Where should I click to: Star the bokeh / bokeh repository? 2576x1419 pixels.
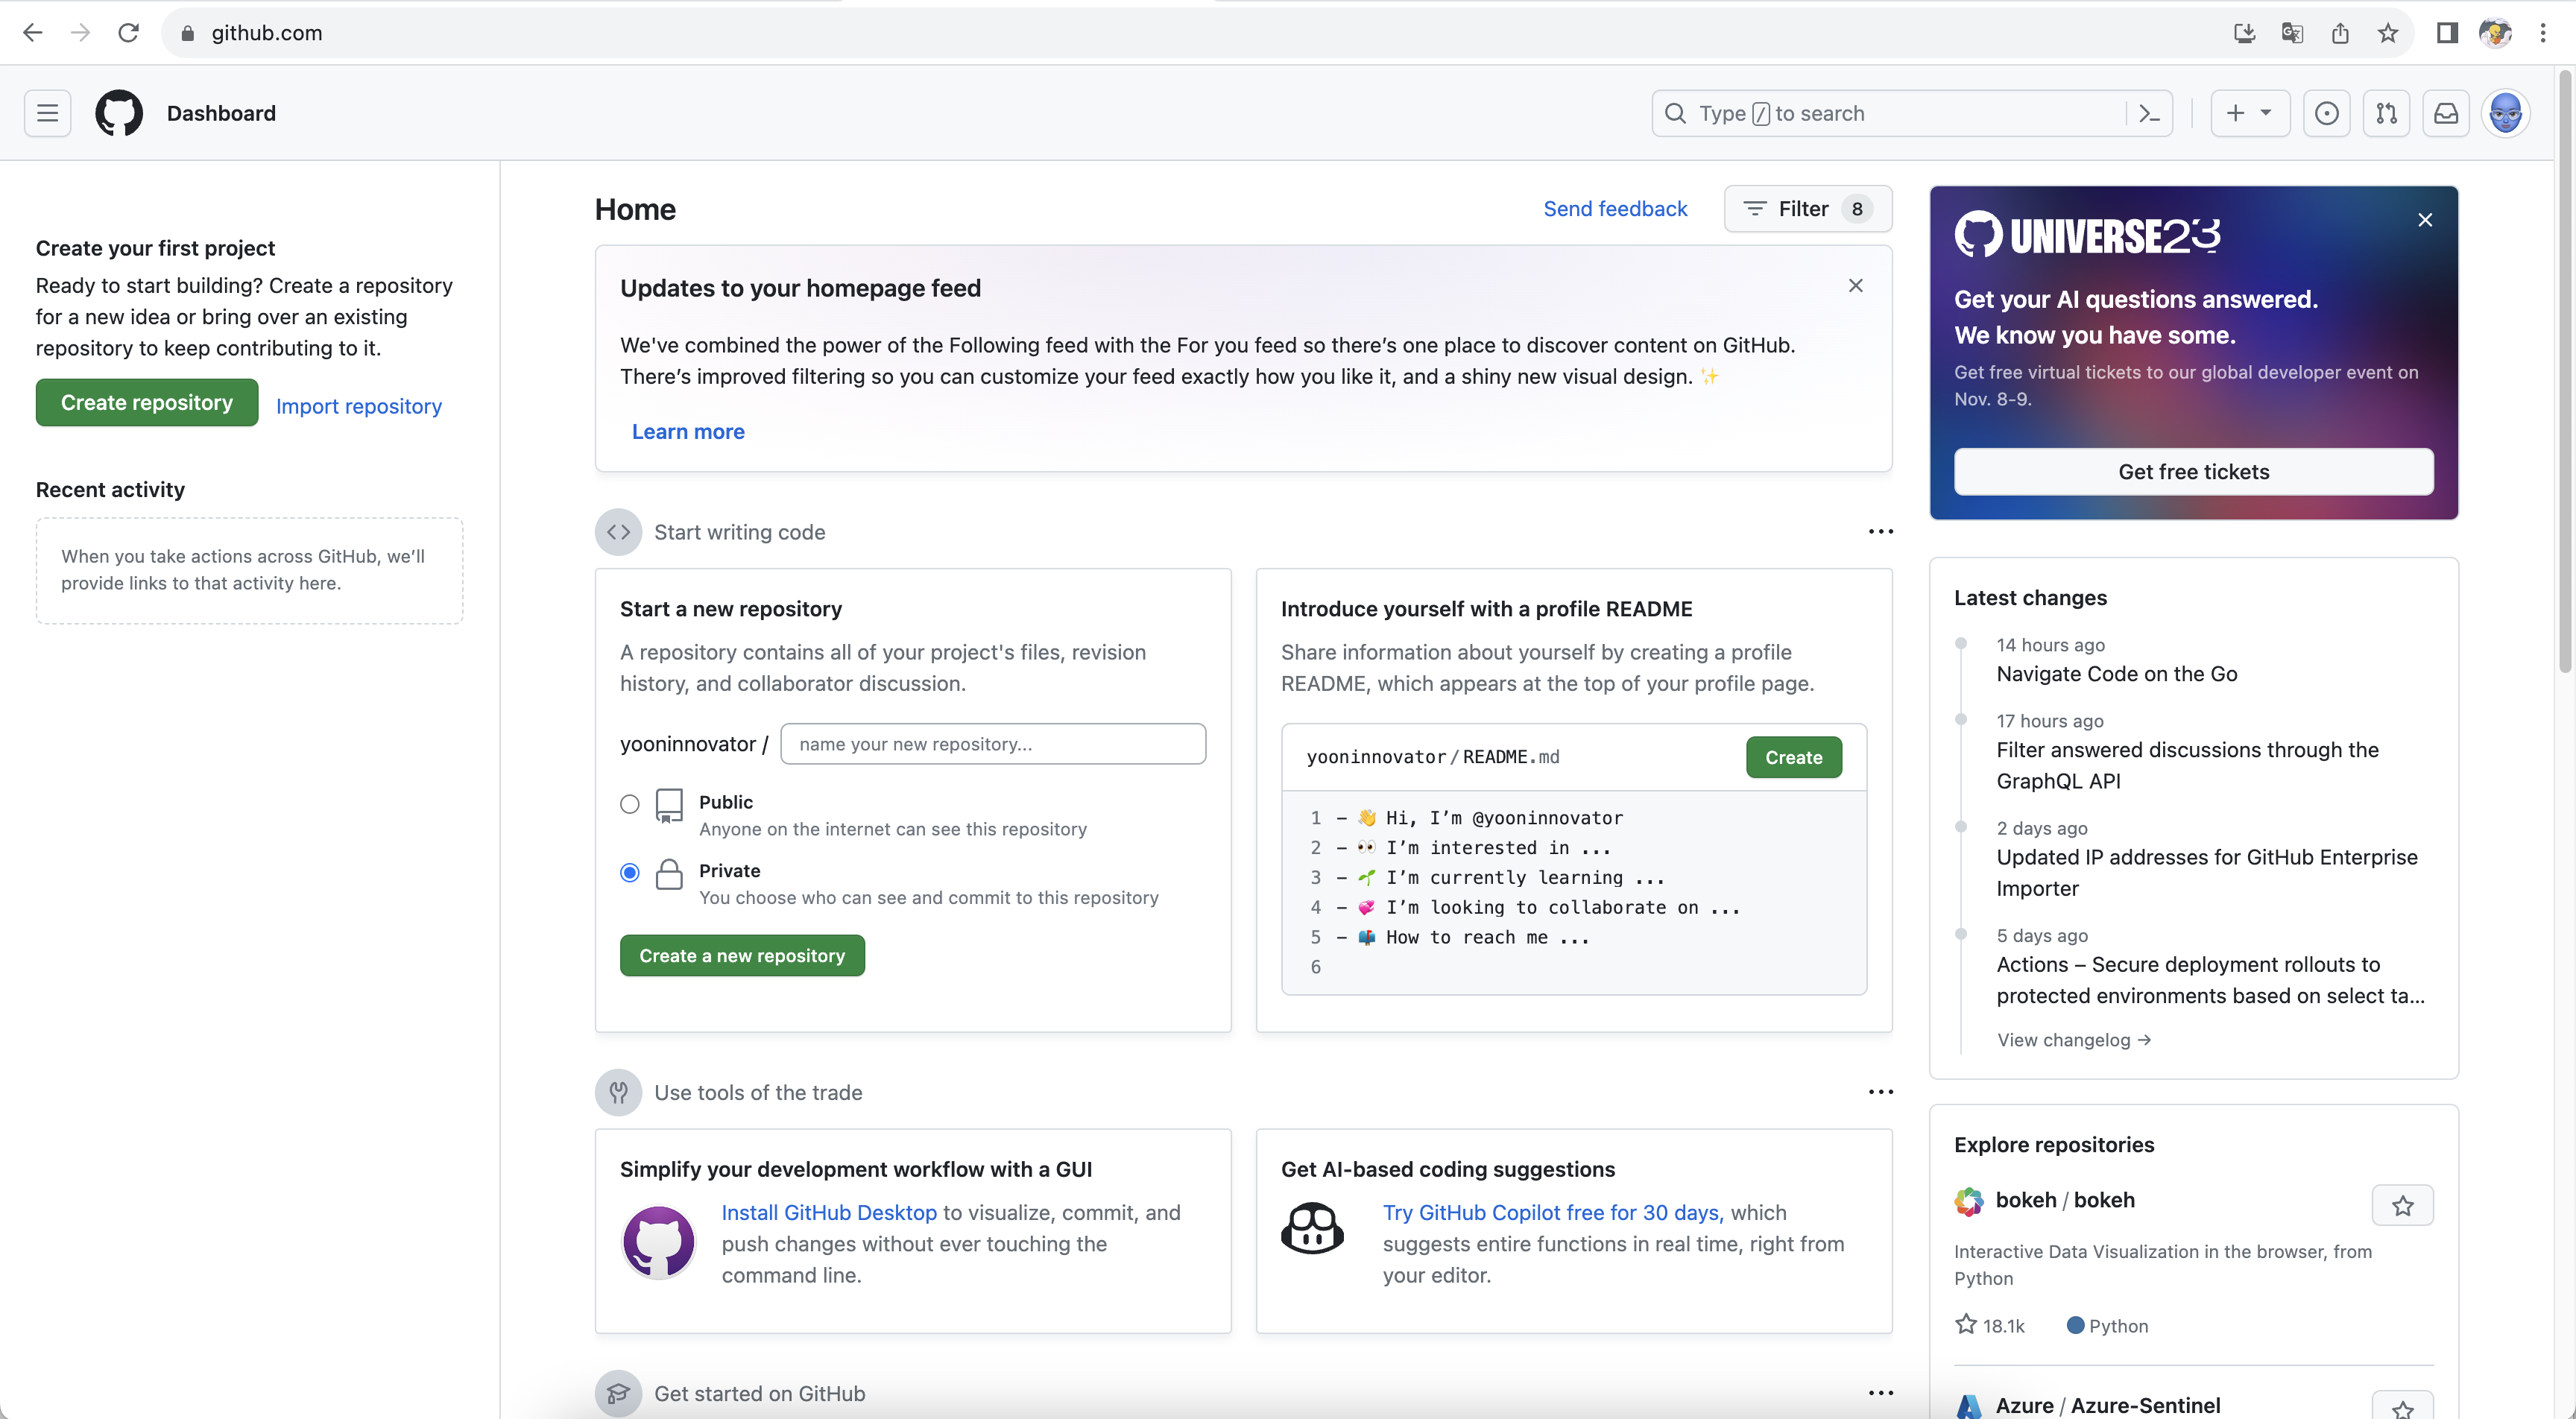pyautogui.click(x=2402, y=1206)
